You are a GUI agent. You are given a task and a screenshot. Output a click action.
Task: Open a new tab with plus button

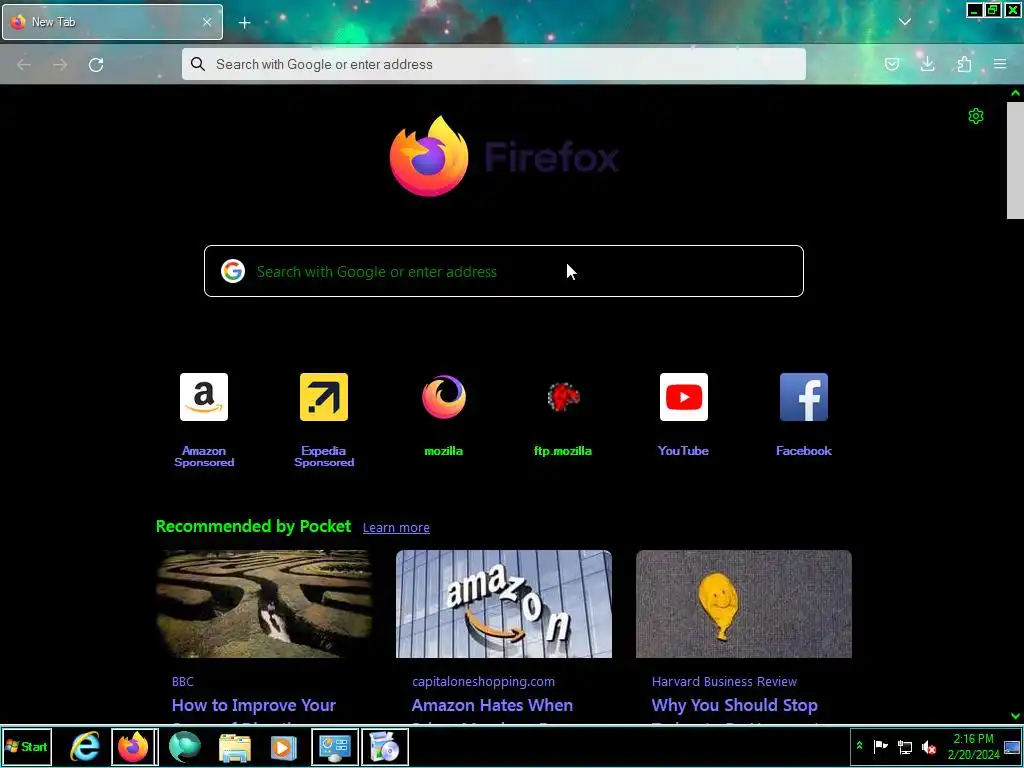point(244,23)
